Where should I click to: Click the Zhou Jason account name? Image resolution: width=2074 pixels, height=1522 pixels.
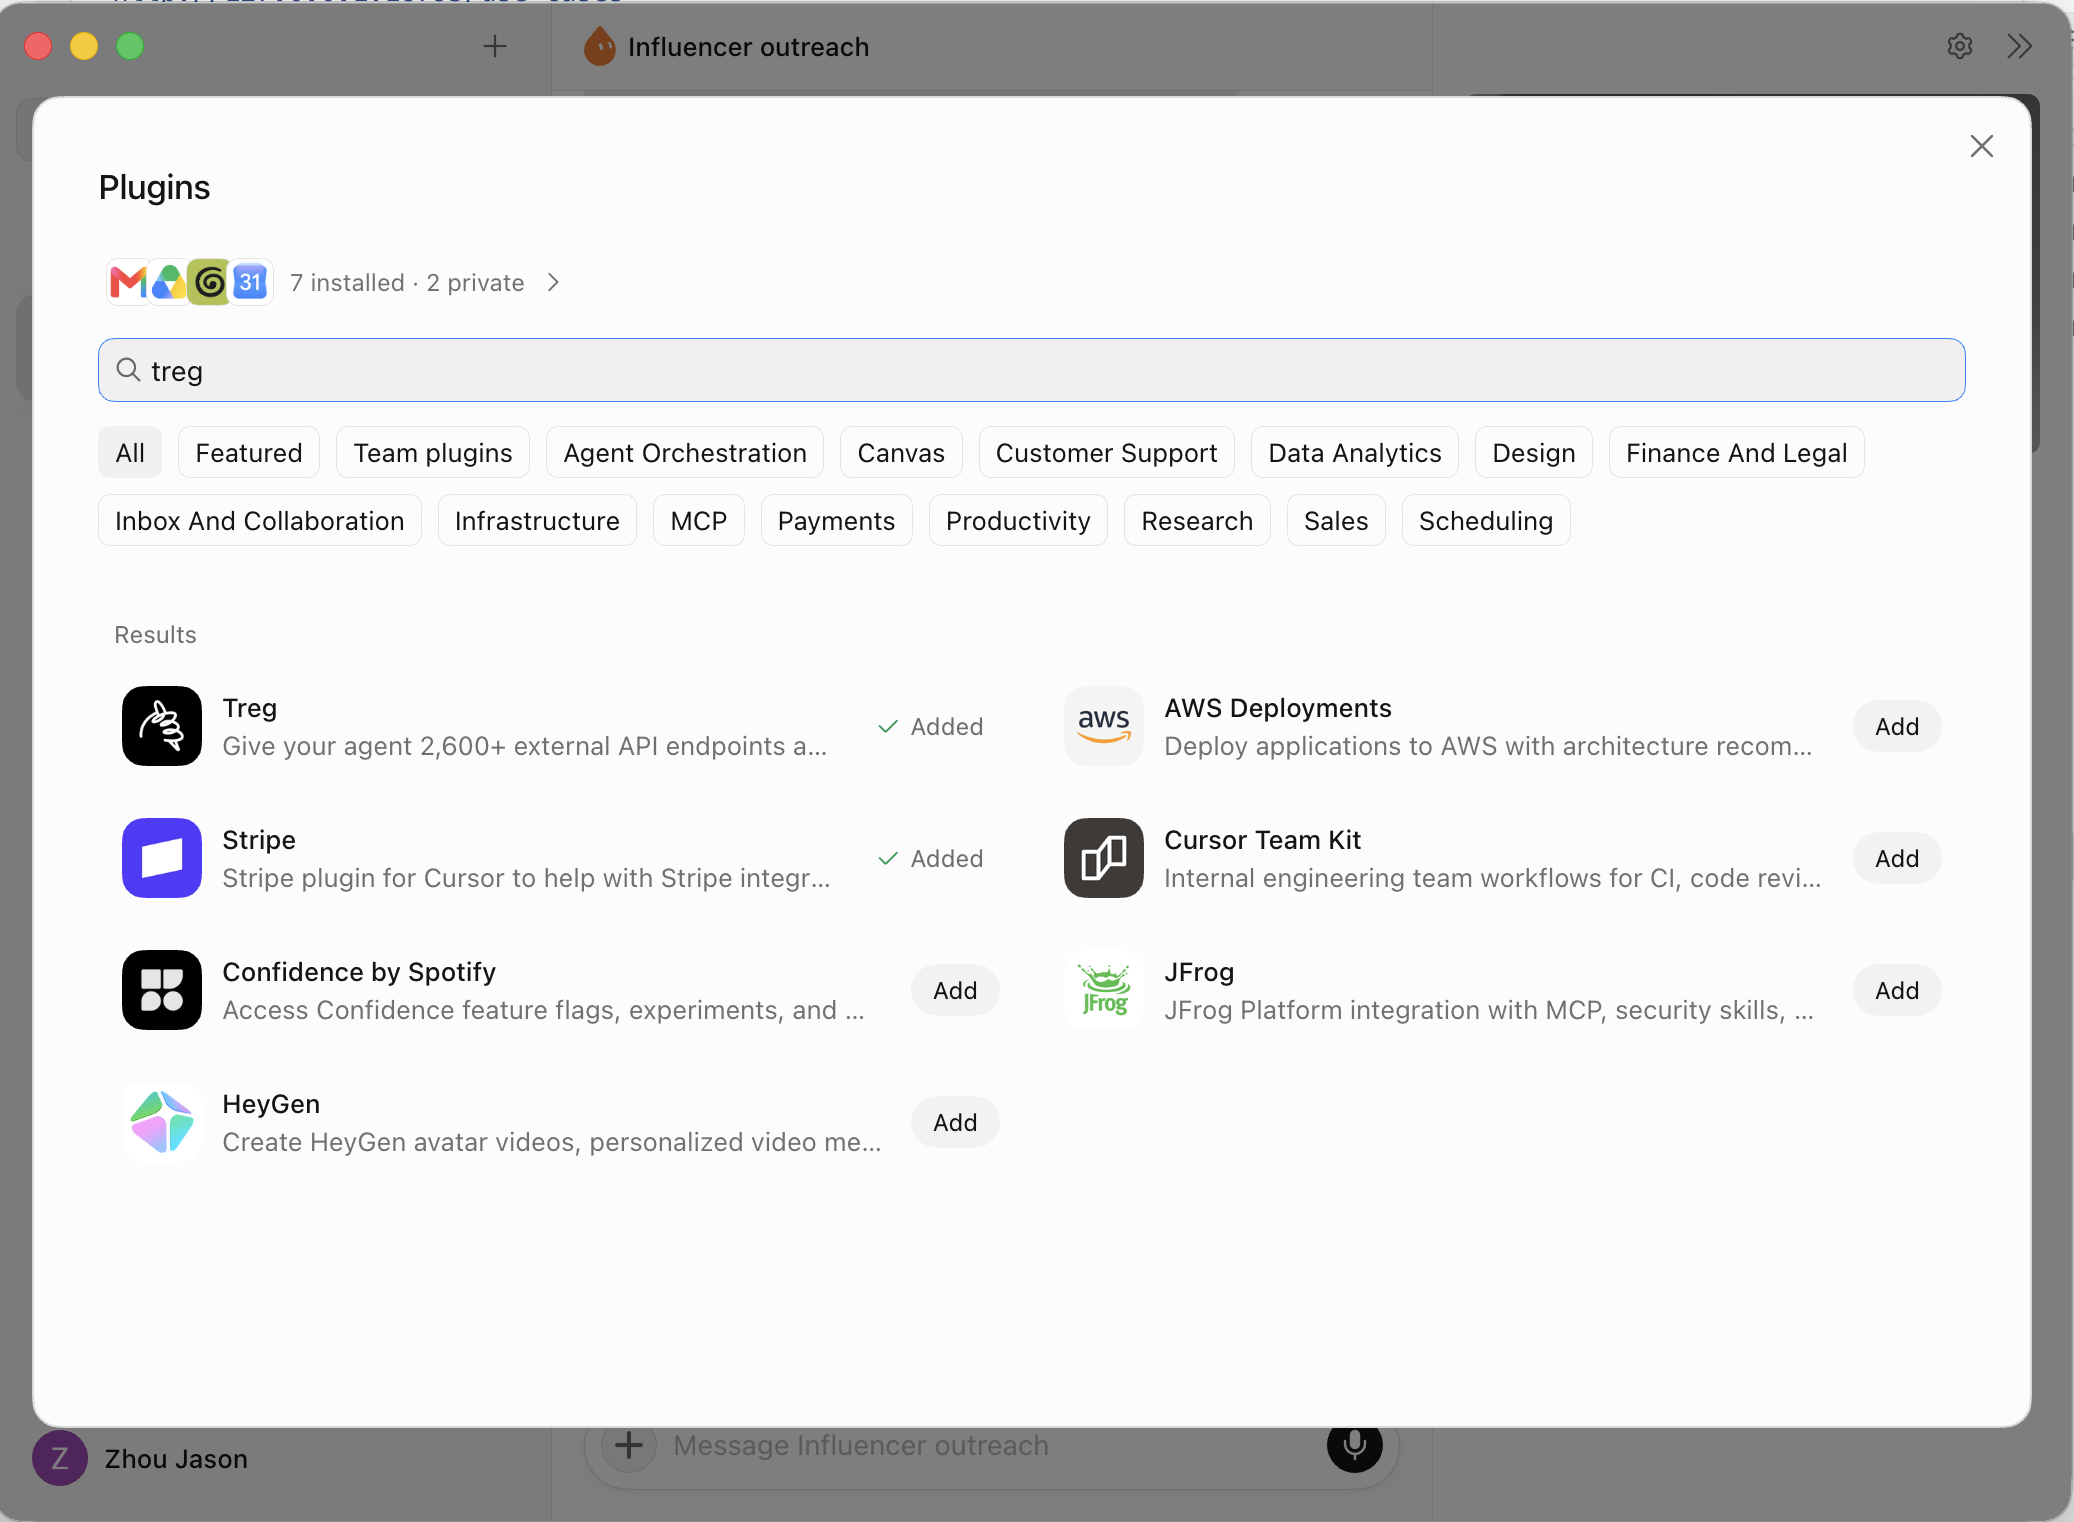[x=176, y=1459]
